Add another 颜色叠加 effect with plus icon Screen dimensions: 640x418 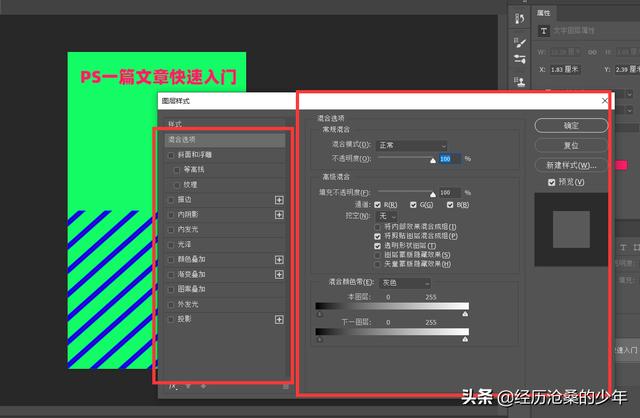[x=279, y=260]
